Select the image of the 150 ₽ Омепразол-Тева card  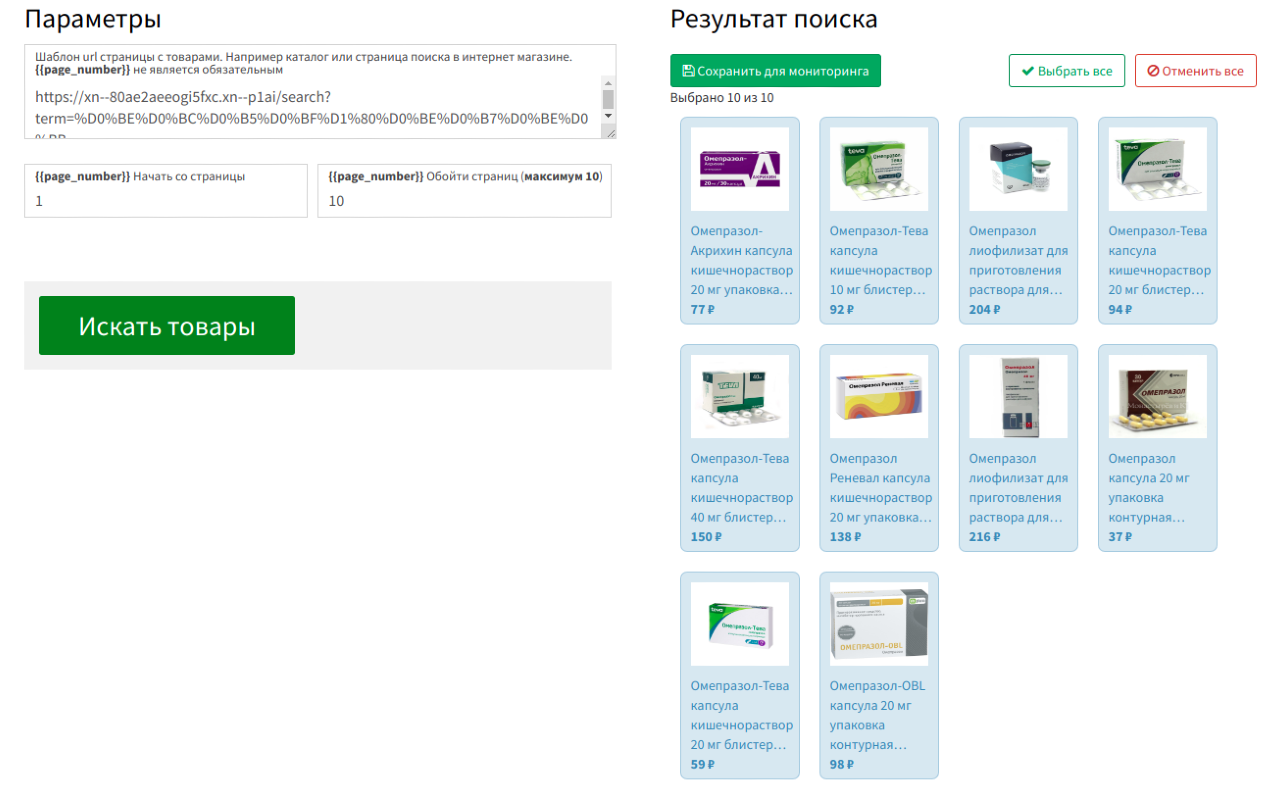(x=740, y=396)
